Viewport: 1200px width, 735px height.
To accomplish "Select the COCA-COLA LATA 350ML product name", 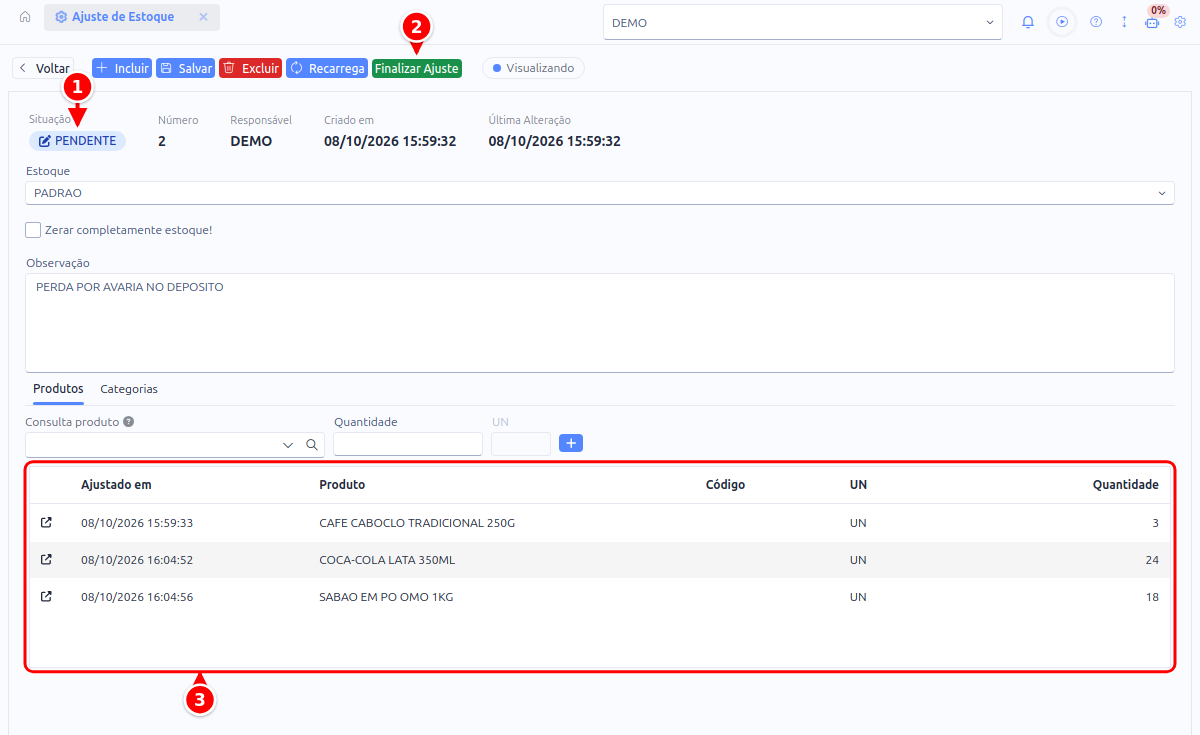I will [387, 560].
